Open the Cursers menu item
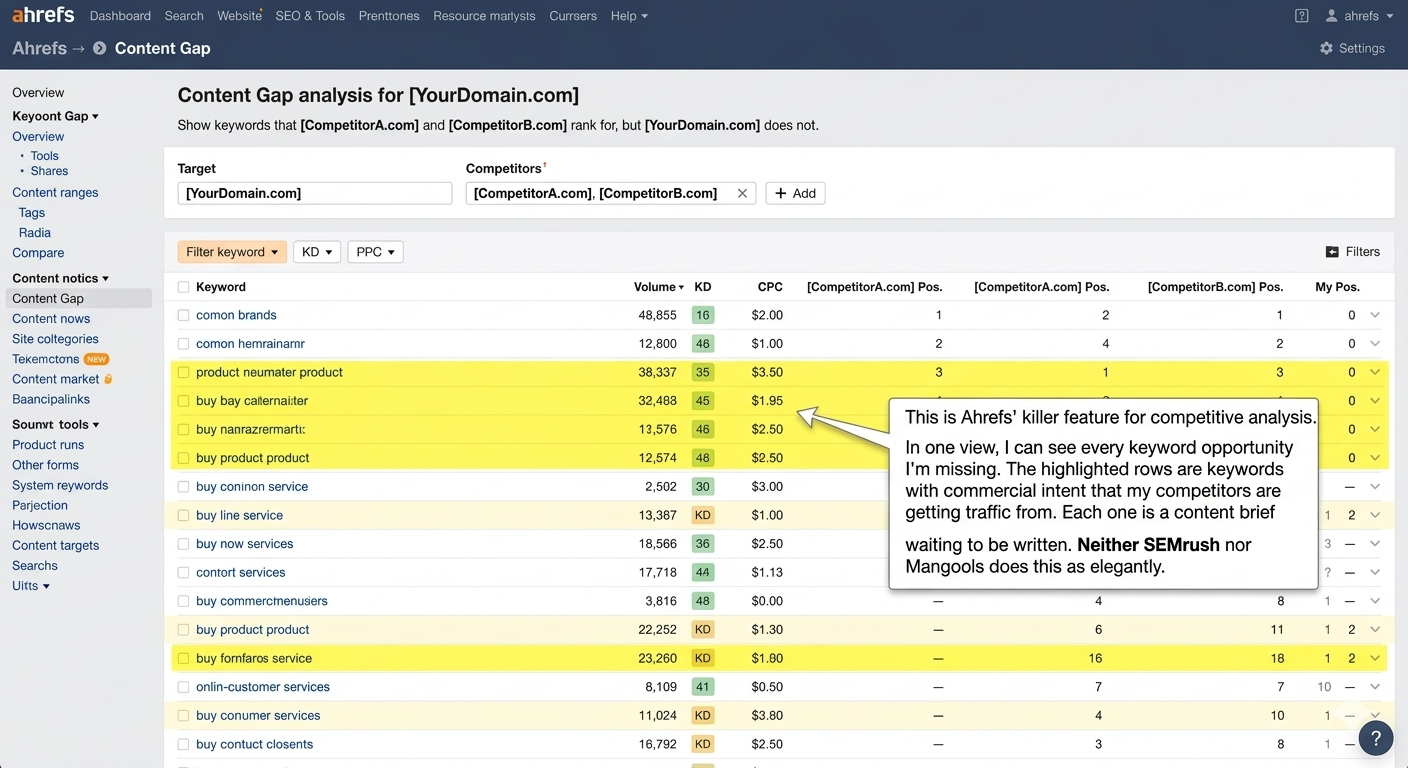The image size is (1408, 768). point(573,16)
